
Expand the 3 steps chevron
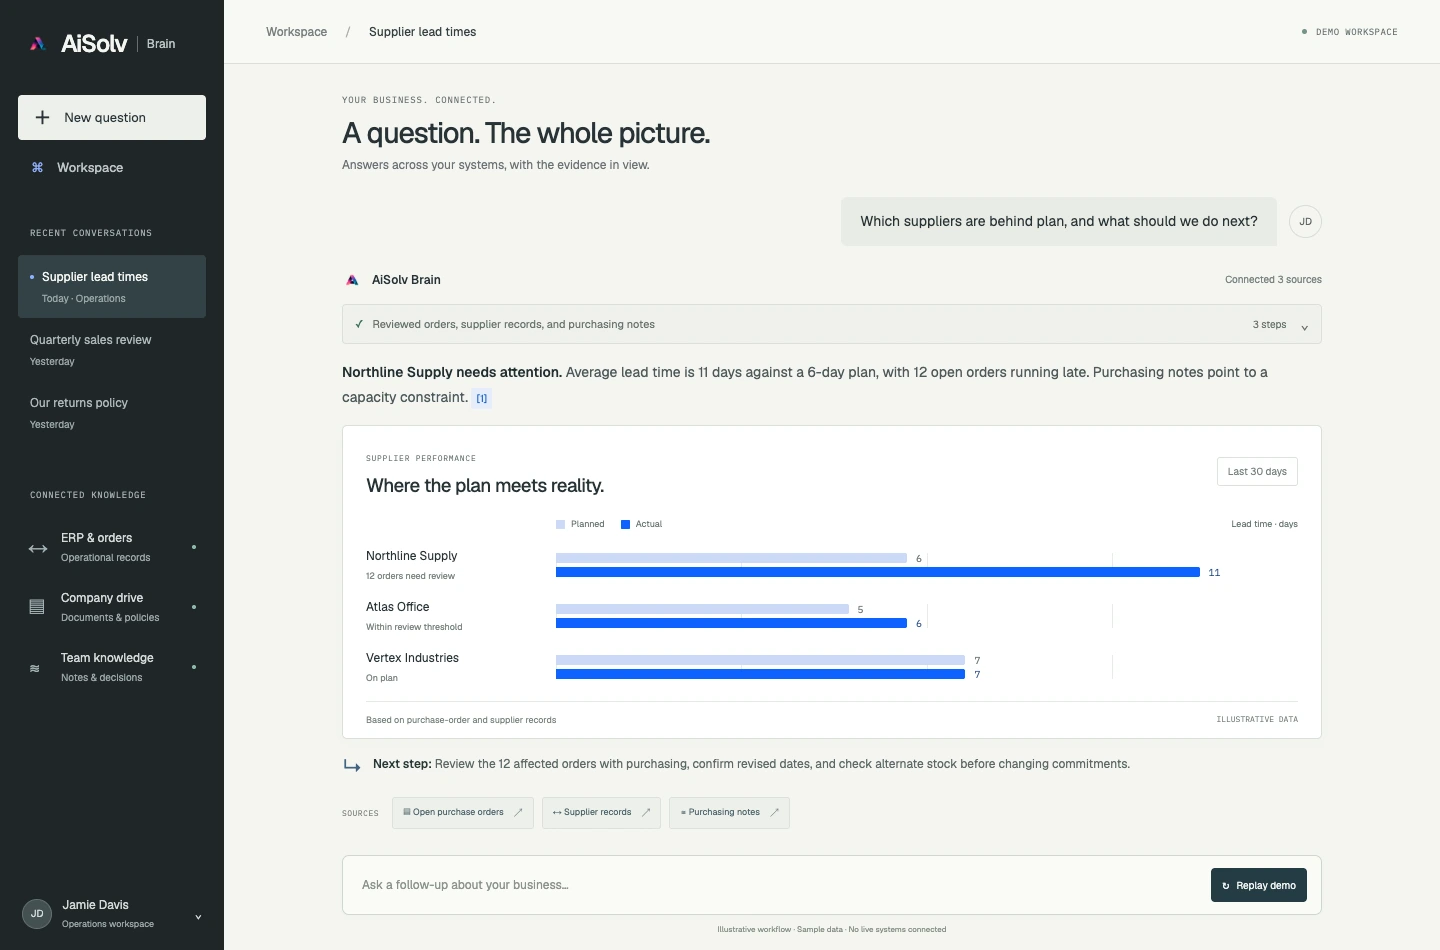tap(1304, 327)
